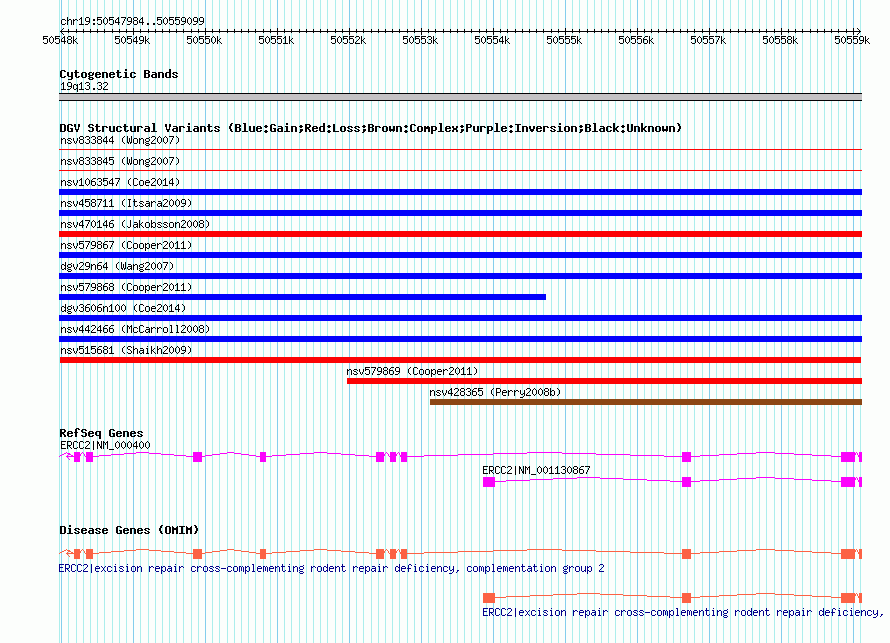Open the lower truncated ERCC2 OMIM description link
890x643 pixels.
pyautogui.click(x=683, y=612)
